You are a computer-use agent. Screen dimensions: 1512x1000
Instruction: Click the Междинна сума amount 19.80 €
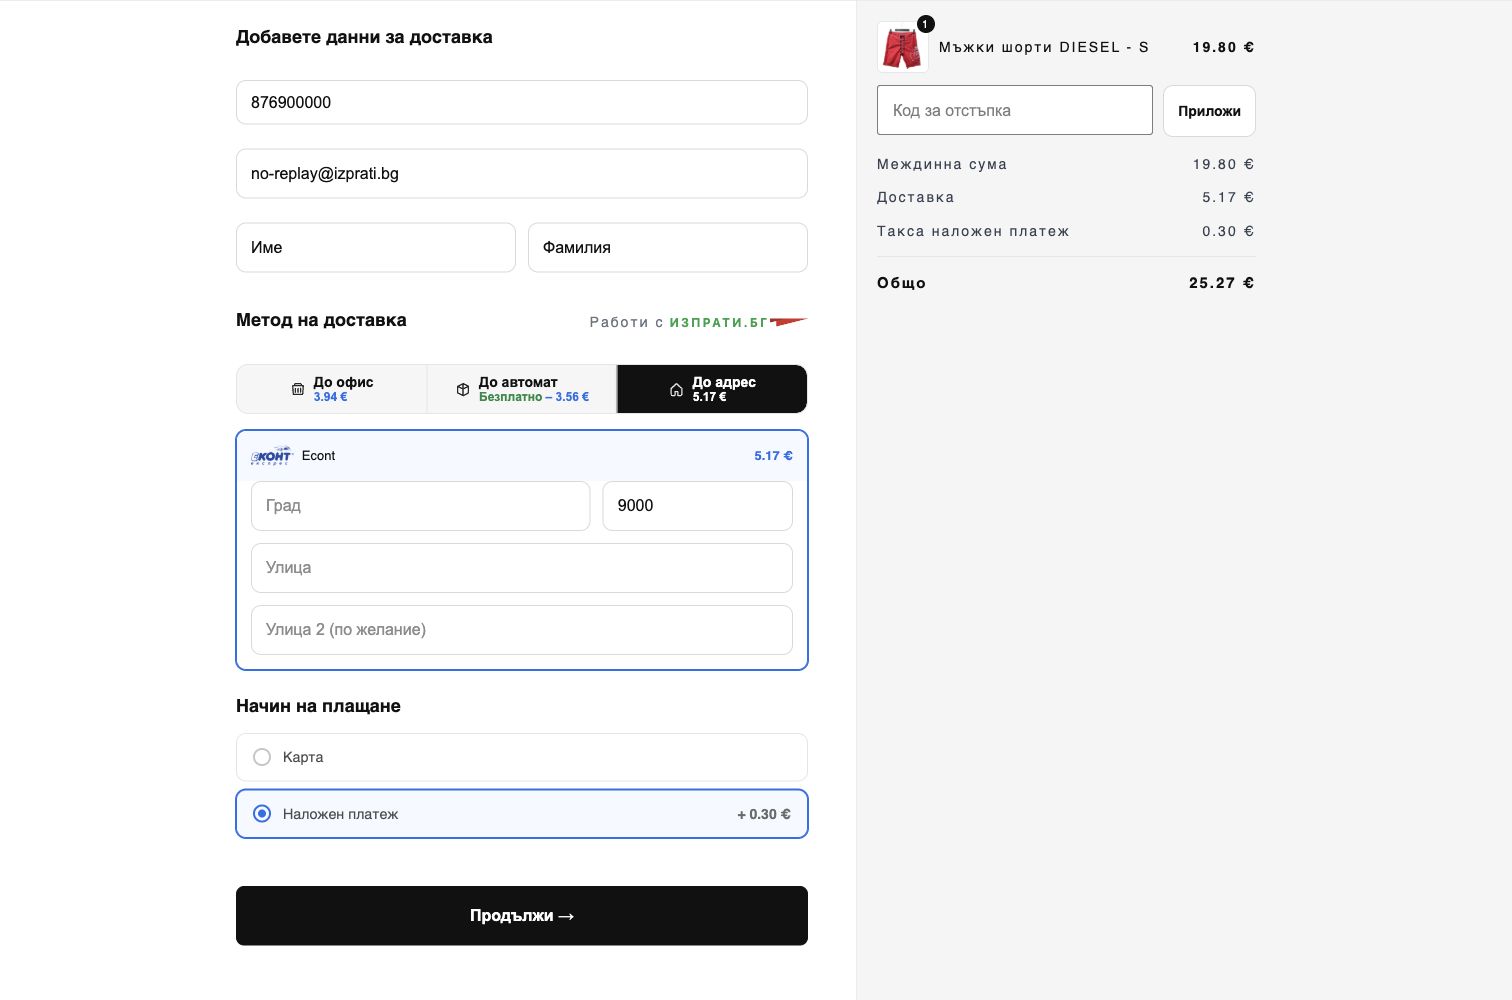(1224, 164)
